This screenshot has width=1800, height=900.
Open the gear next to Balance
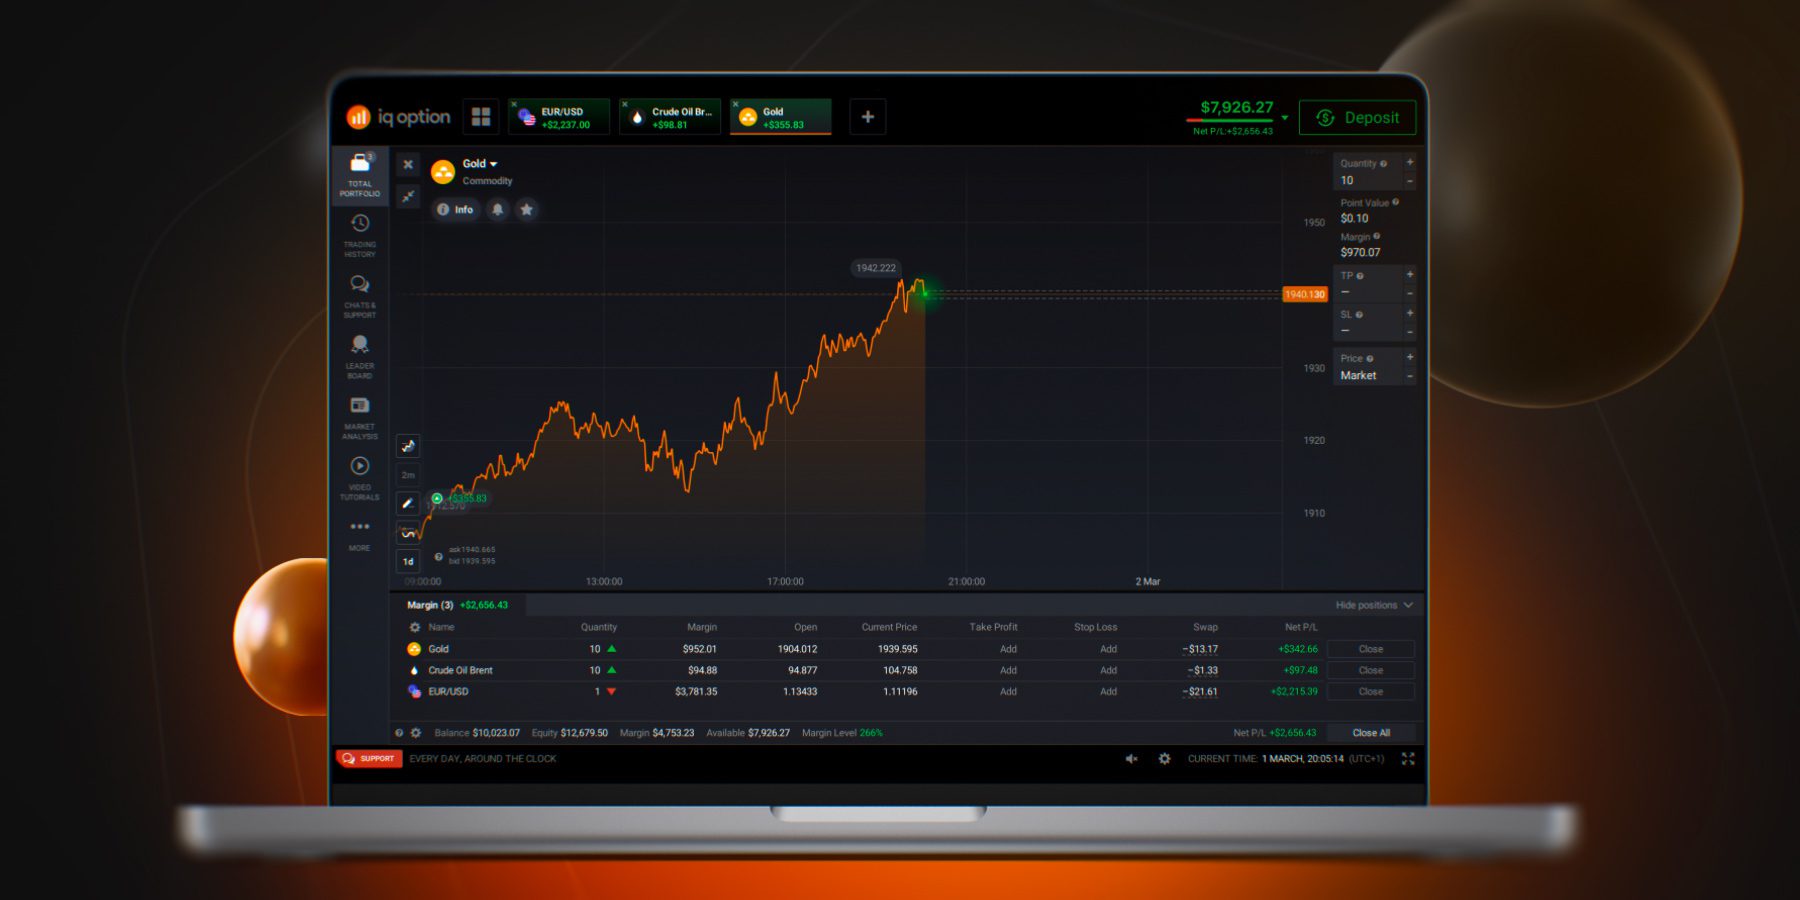(416, 733)
